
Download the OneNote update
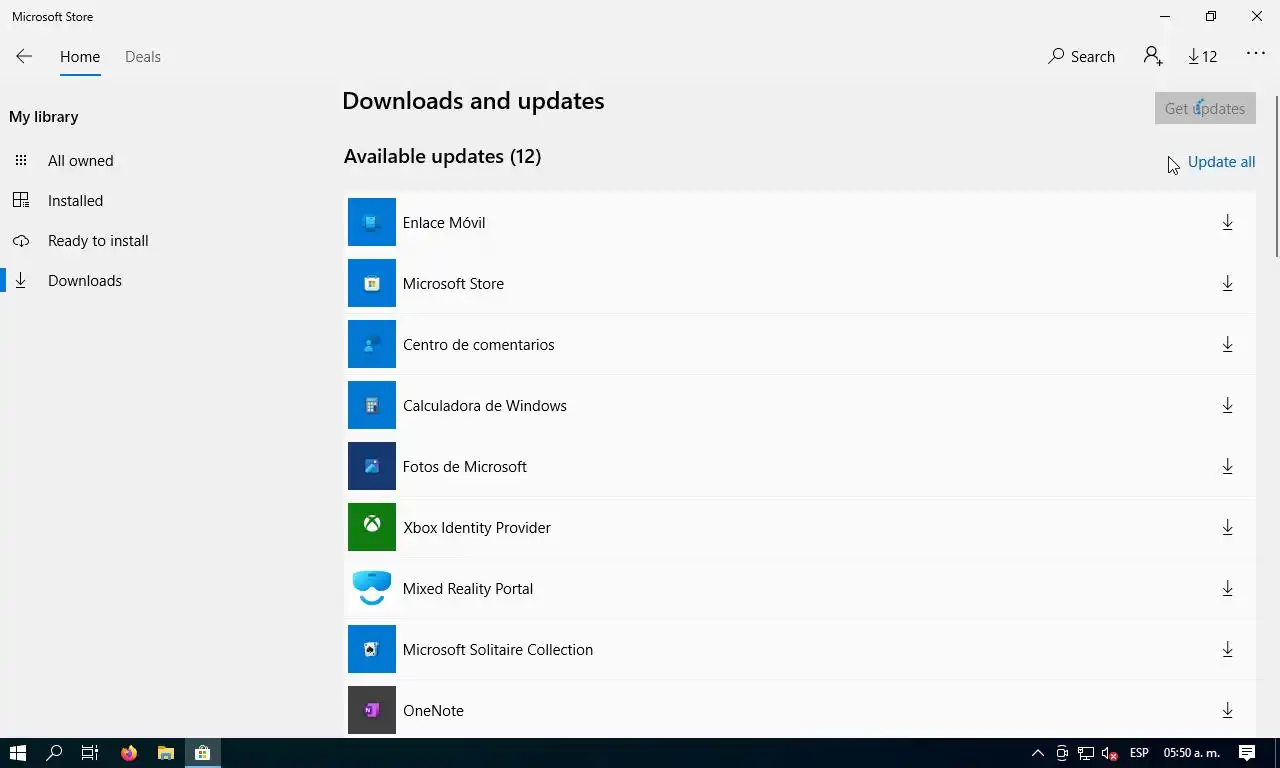click(1227, 710)
